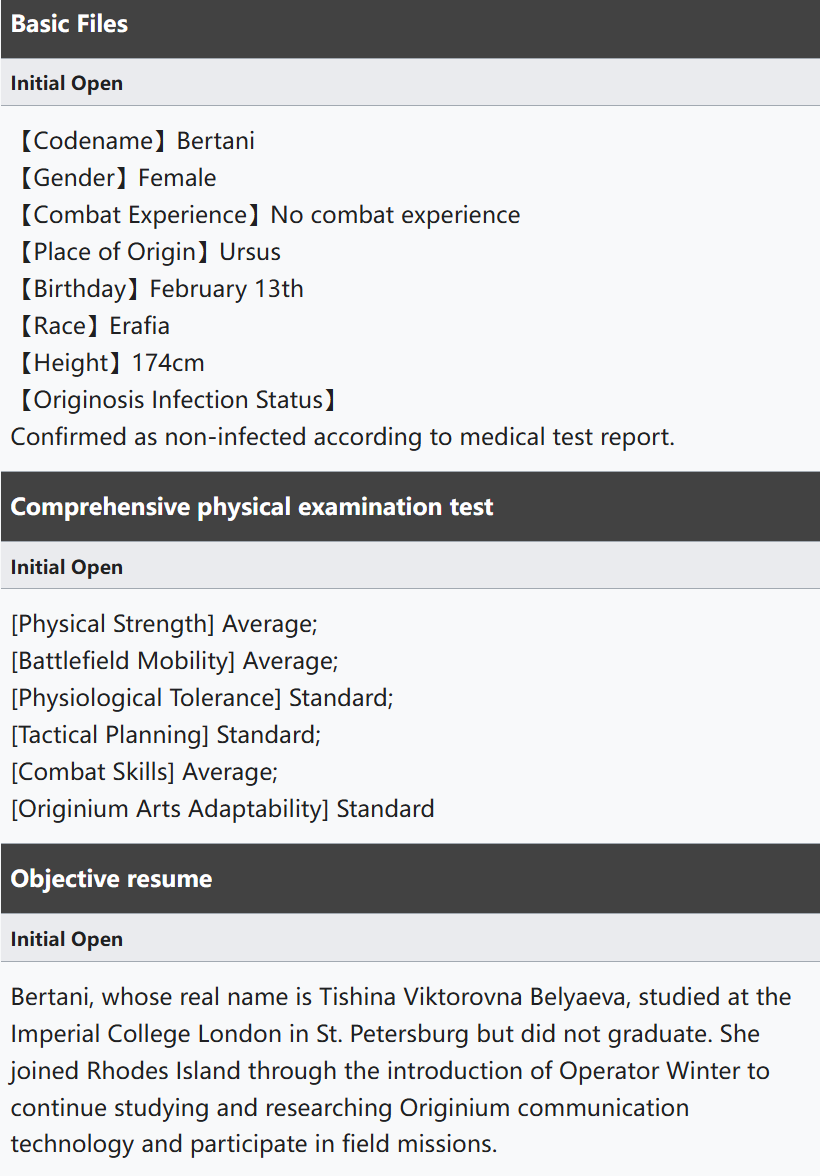Screen dimensions: 820x1176
Task: Expand Comprehensive physical examination test header
Action: pyautogui.click(x=252, y=507)
